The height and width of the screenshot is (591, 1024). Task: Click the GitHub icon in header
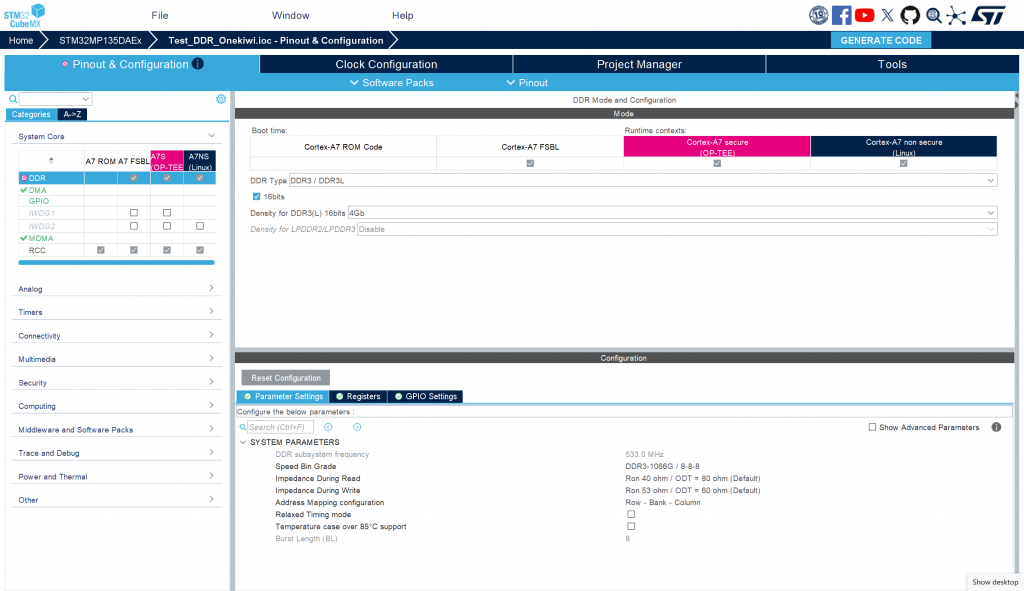[909, 15]
